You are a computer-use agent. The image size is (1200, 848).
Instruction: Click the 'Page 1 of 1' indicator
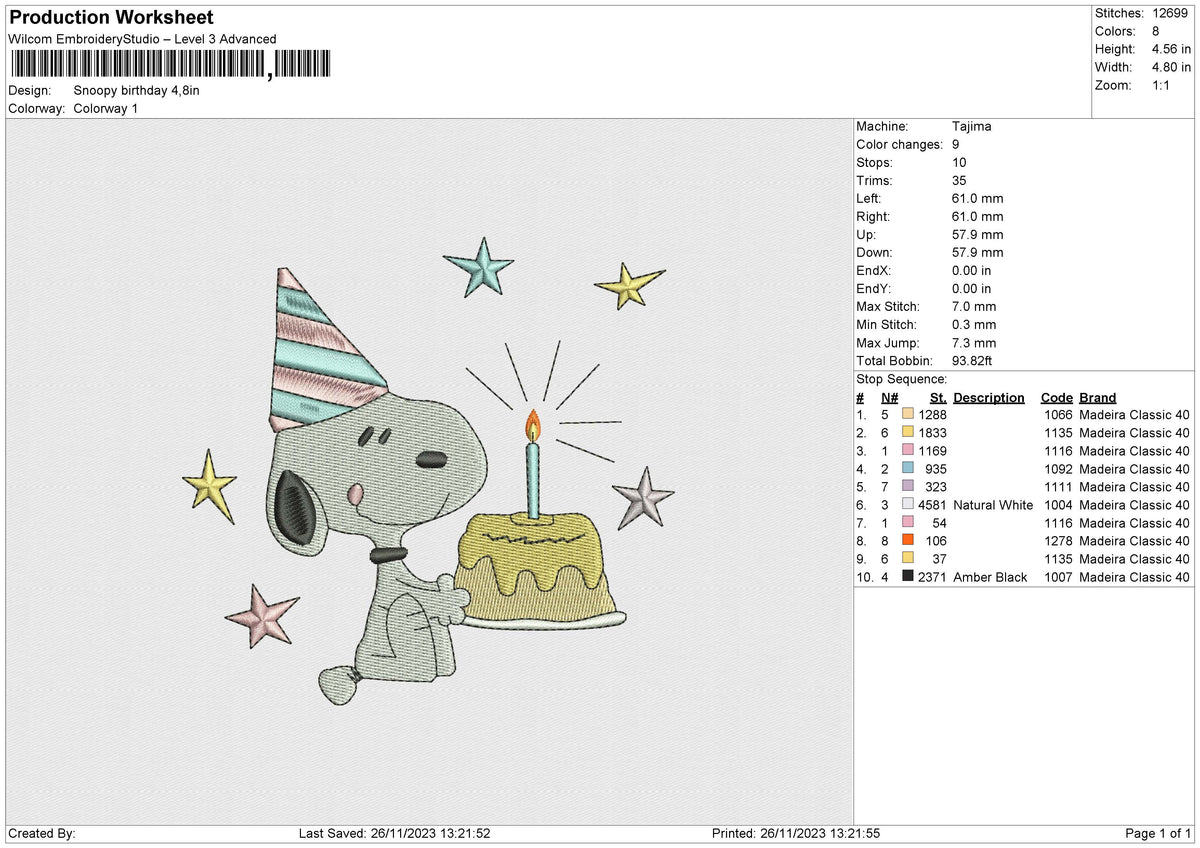[1158, 833]
